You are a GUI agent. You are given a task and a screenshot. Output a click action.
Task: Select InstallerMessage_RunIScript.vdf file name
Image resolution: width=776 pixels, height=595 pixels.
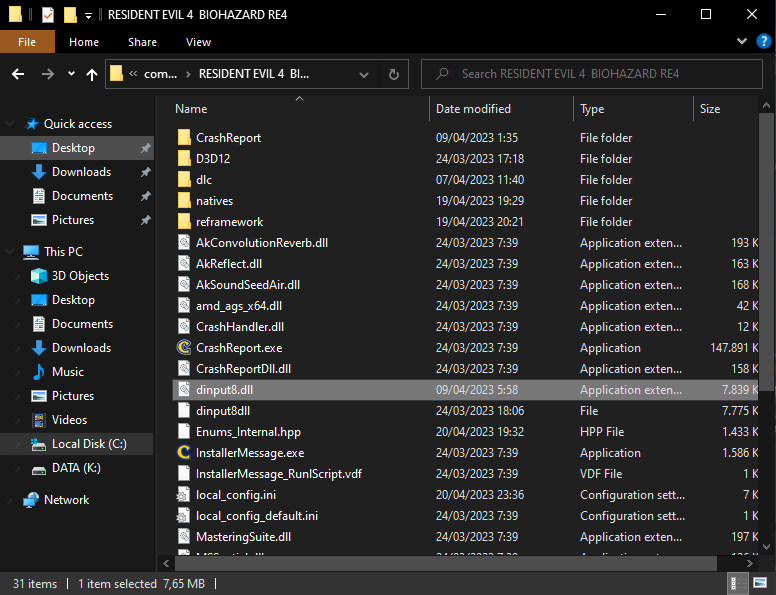[x=279, y=474]
